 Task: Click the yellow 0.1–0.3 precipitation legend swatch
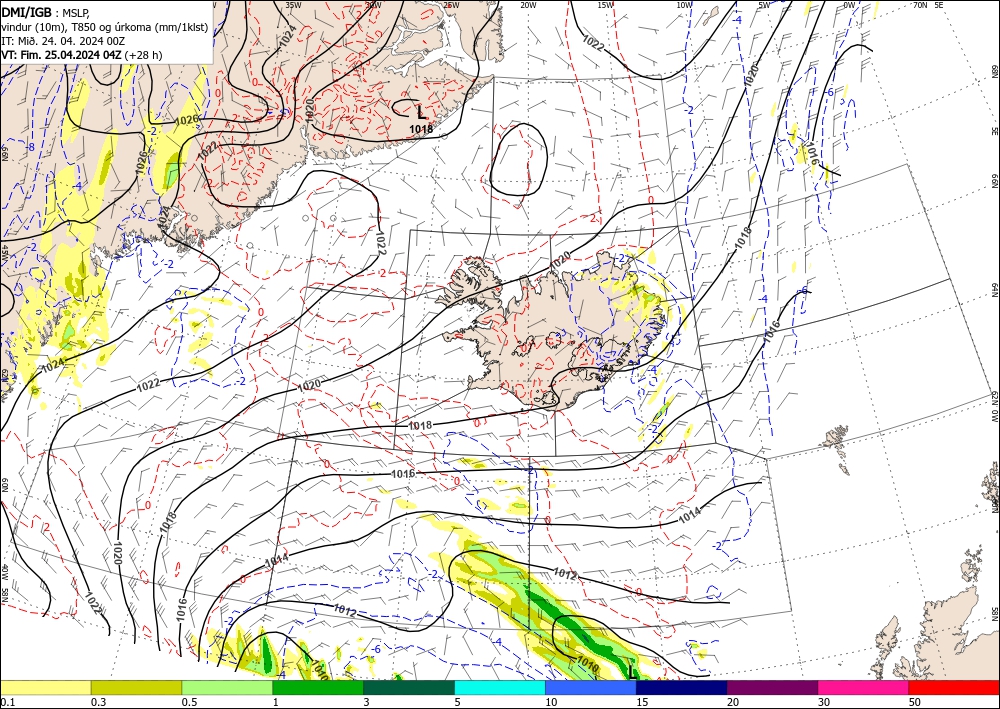point(45,687)
